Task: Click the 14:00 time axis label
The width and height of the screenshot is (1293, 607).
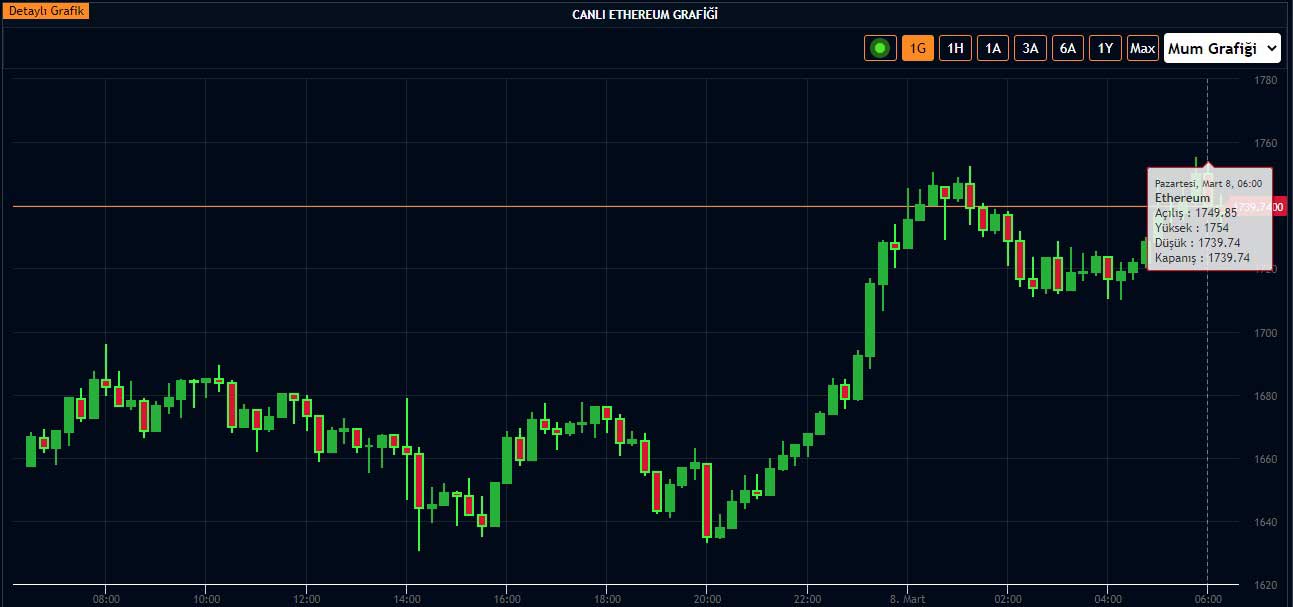Action: (406, 600)
